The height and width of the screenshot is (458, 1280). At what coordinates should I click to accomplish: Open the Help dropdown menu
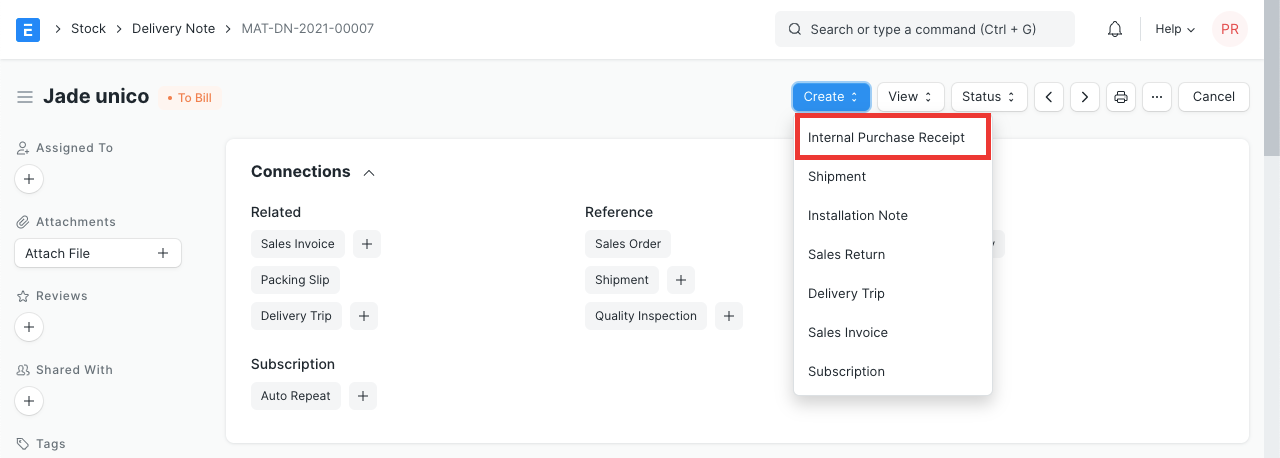point(1175,29)
